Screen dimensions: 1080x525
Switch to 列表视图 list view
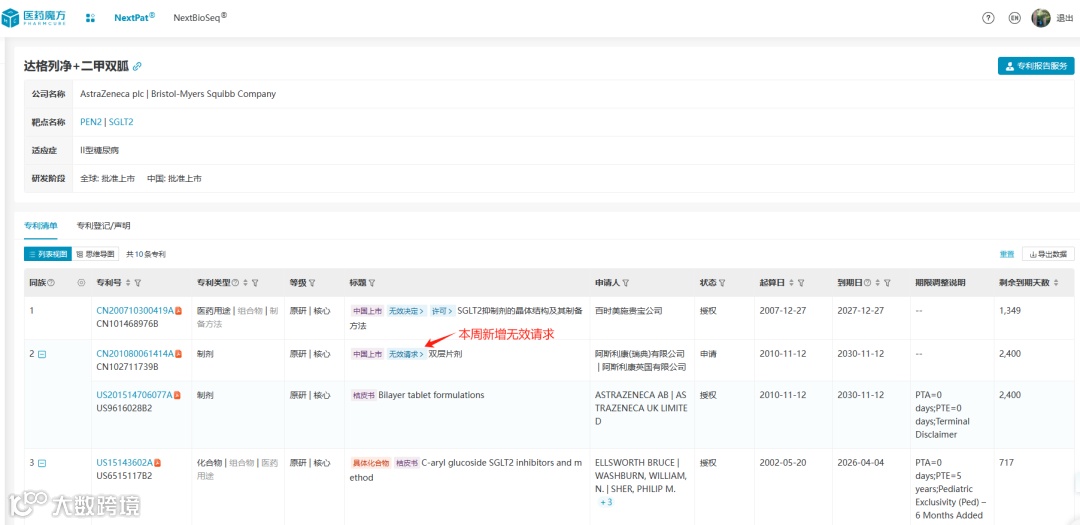point(48,254)
